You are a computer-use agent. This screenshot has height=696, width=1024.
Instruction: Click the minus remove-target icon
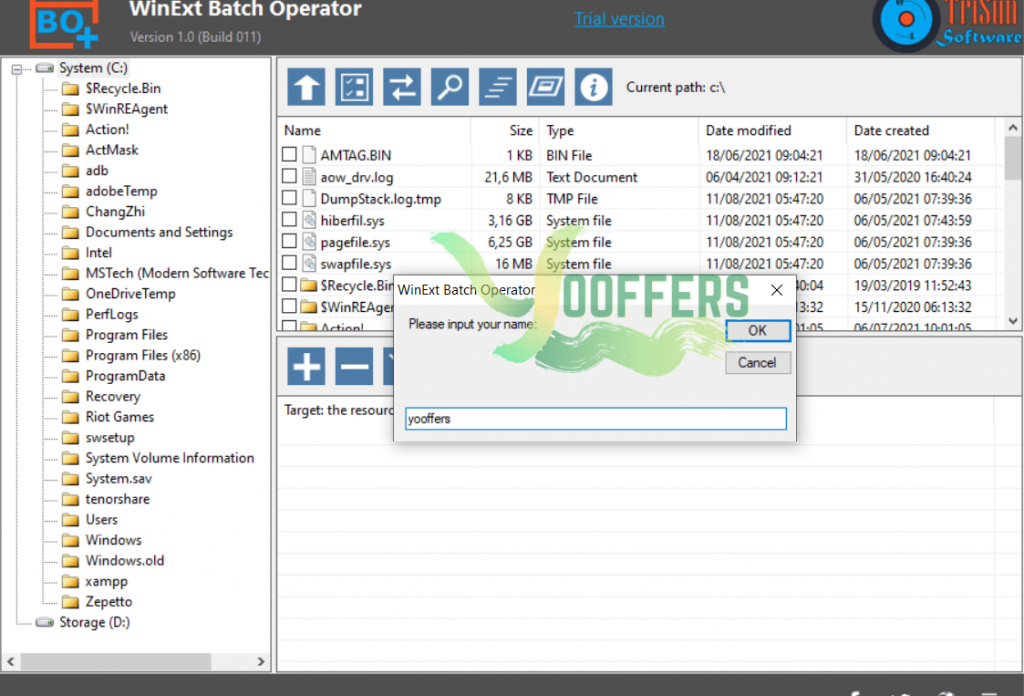[354, 366]
